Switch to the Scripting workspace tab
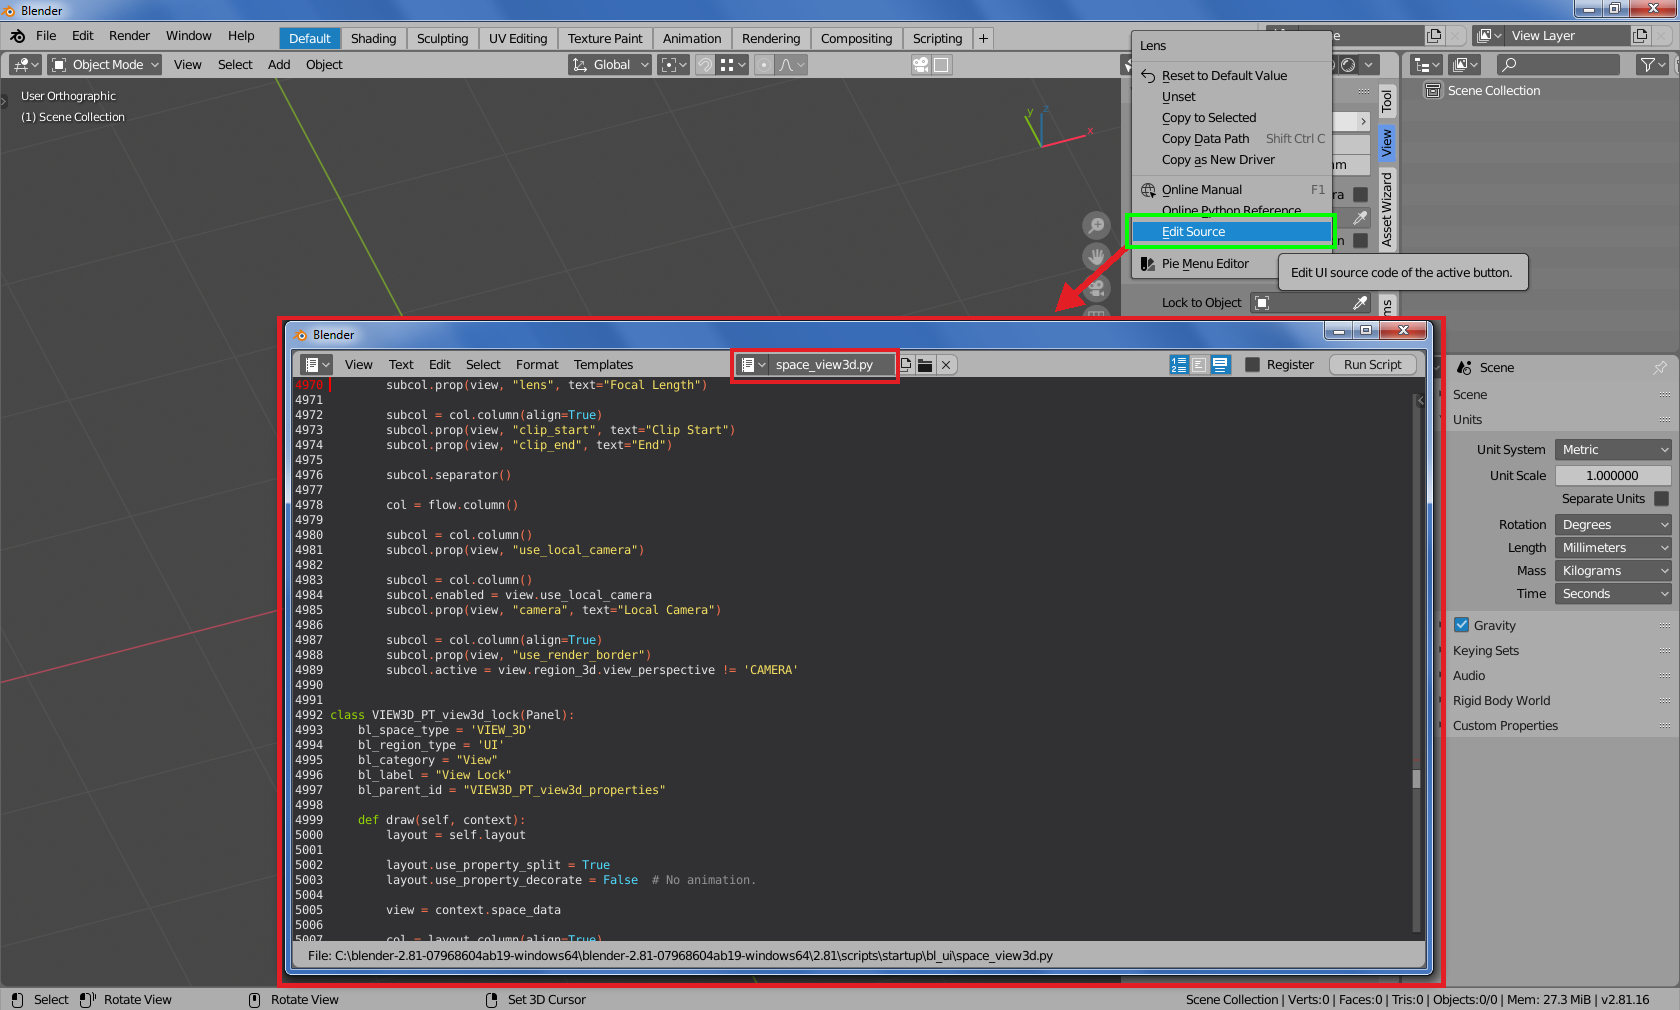The image size is (1680, 1010). click(x=937, y=39)
